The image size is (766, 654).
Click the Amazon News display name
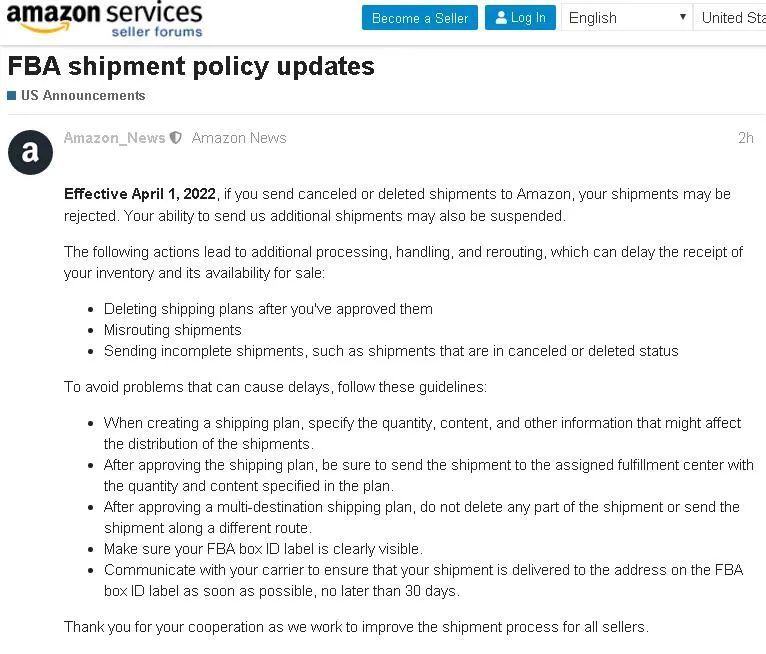tap(239, 138)
